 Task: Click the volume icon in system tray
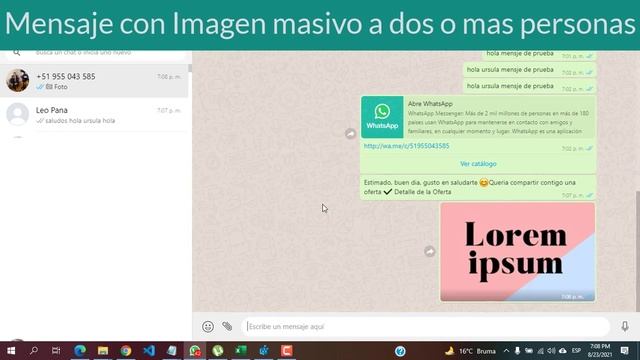tap(551, 351)
